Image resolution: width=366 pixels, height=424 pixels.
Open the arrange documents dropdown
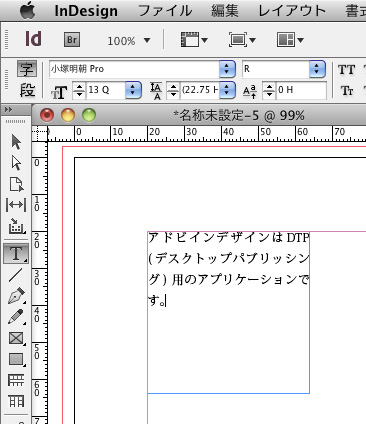click(x=290, y=40)
